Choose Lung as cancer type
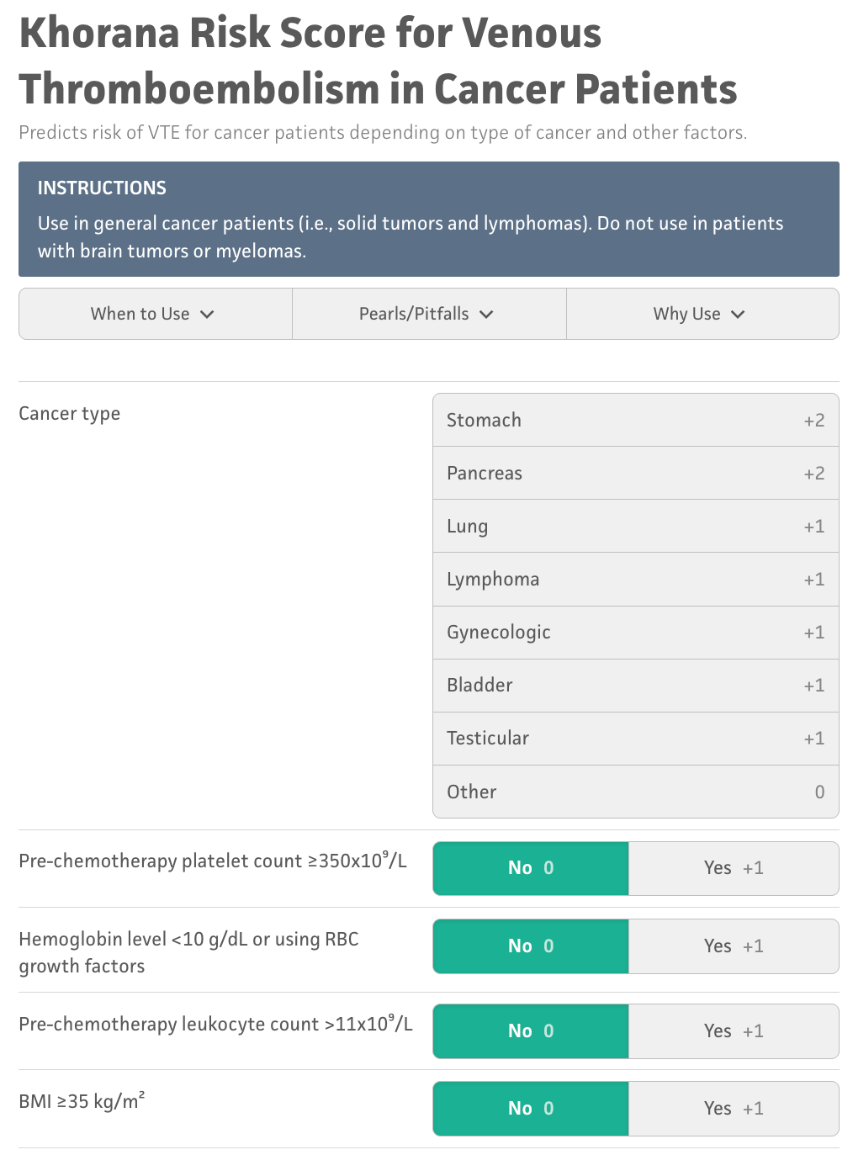Image resolution: width=861 pixels, height=1160 pixels. pyautogui.click(x=635, y=526)
